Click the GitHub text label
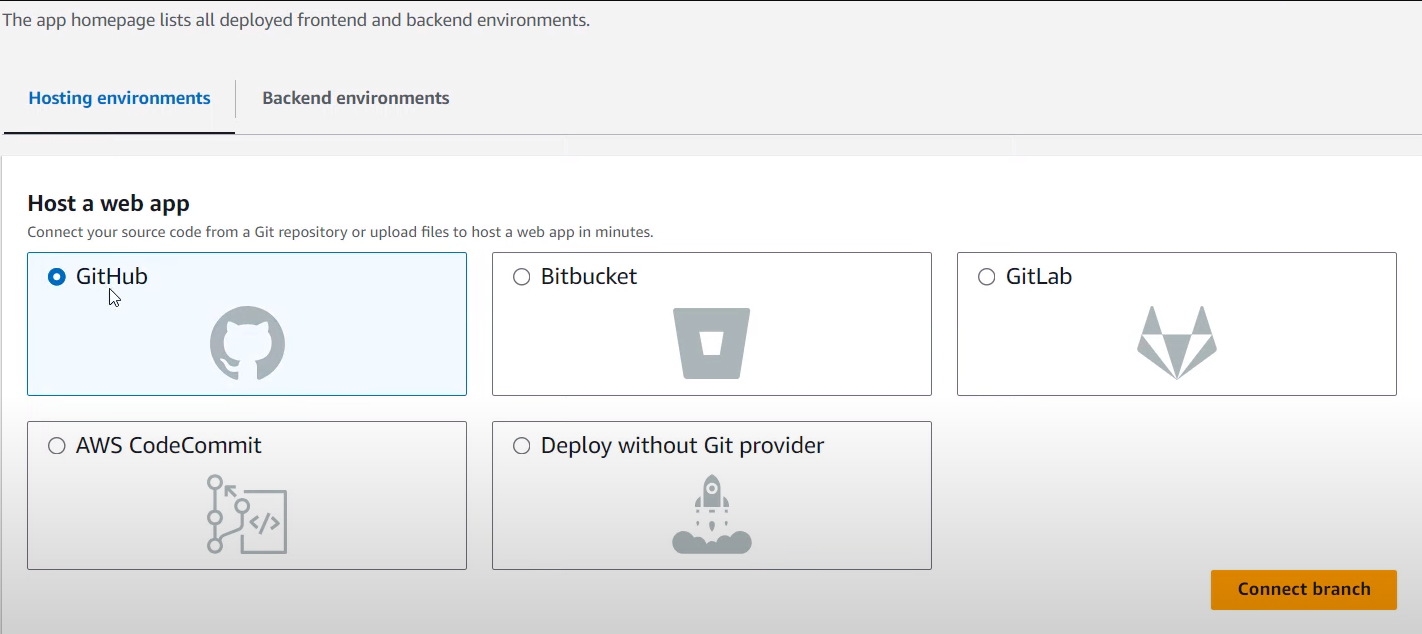The height and width of the screenshot is (634, 1422). tap(112, 277)
